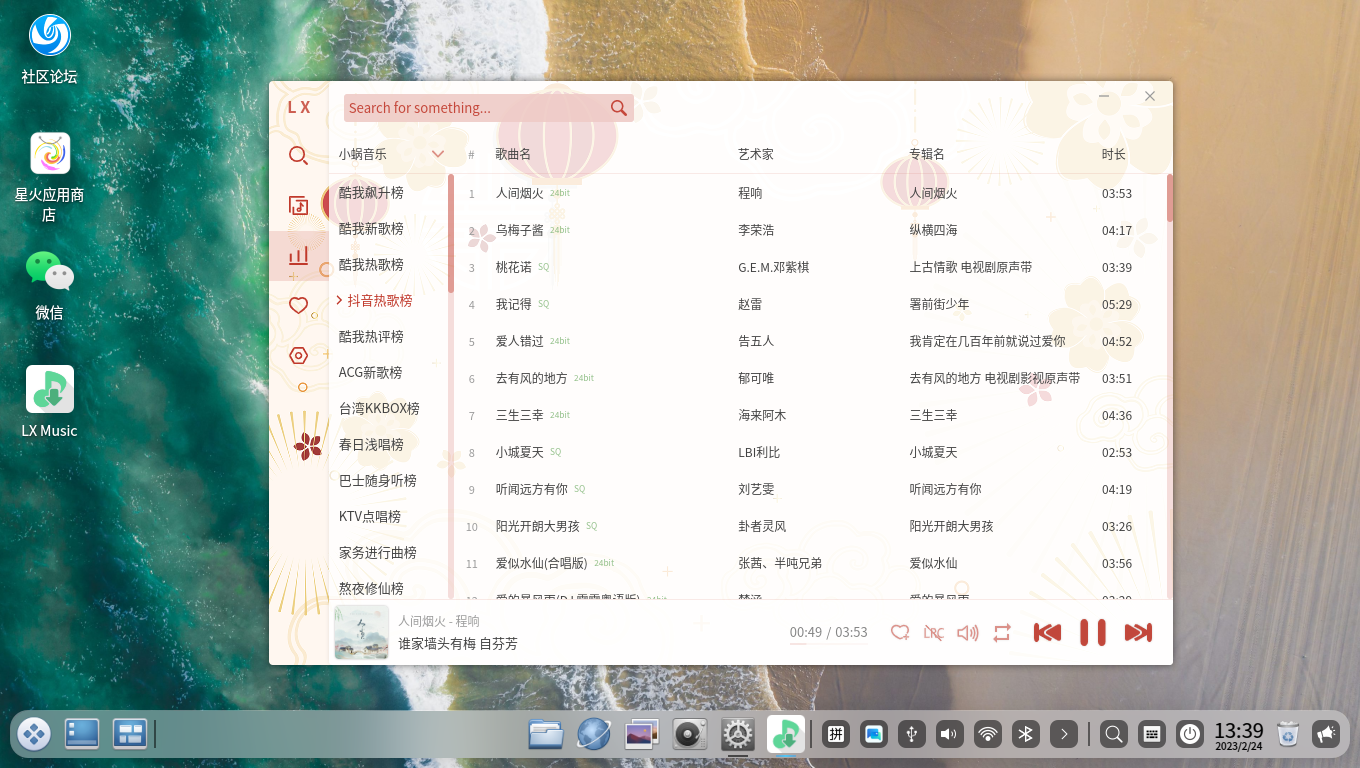Screen dimensions: 1360x768
Task: Open the ACG新歌榜 chart list
Action: 370,372
